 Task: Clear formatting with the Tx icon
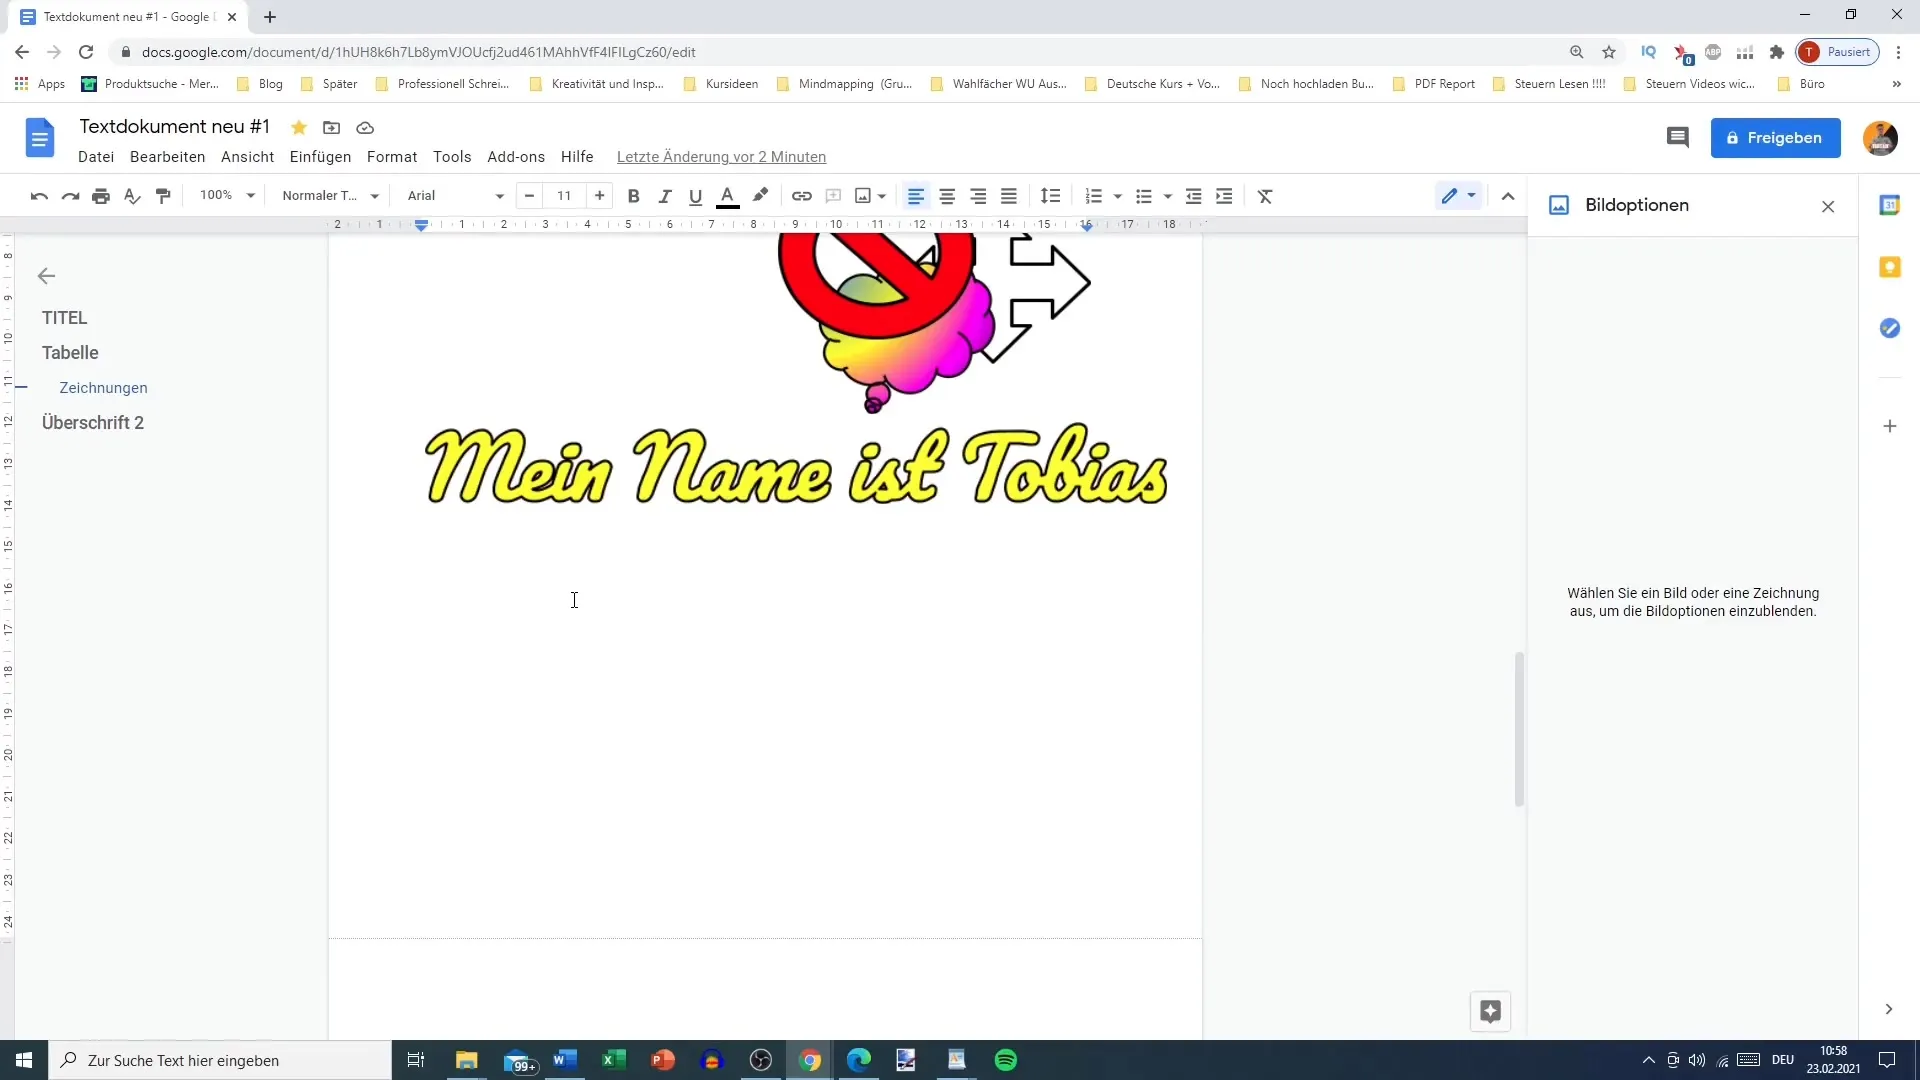point(1265,196)
